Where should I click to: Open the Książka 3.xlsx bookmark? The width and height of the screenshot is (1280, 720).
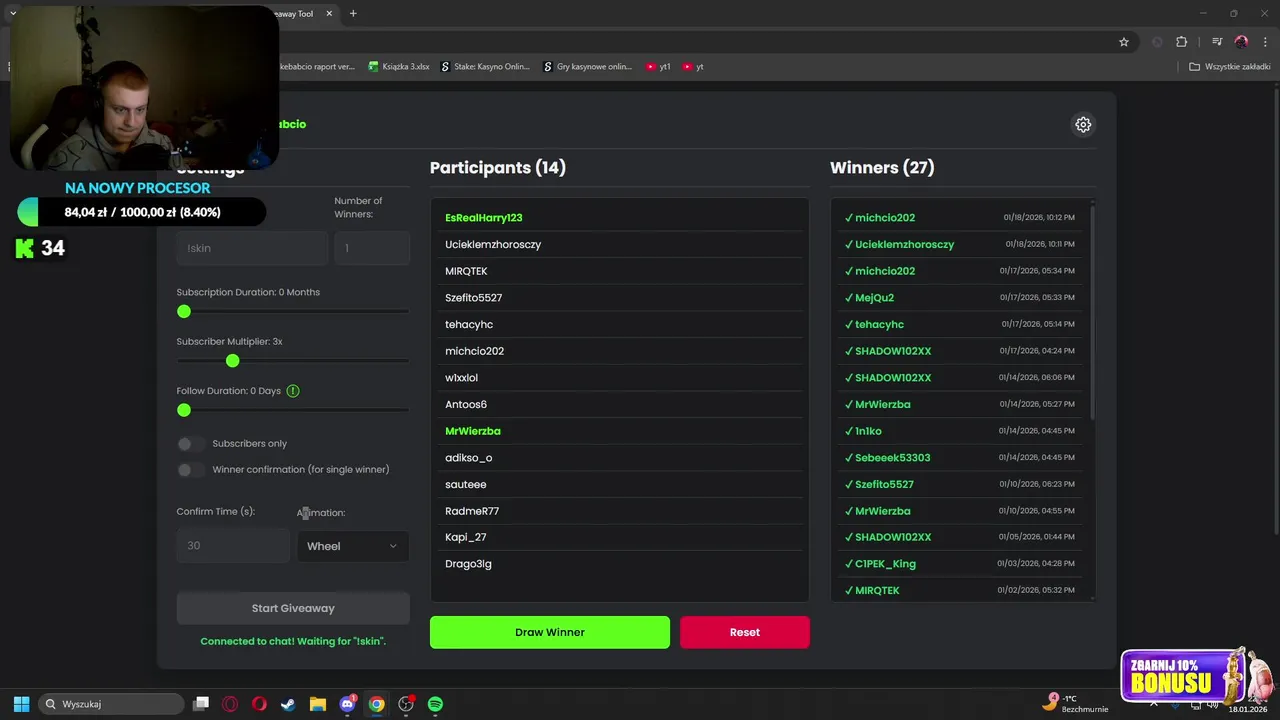coord(399,67)
